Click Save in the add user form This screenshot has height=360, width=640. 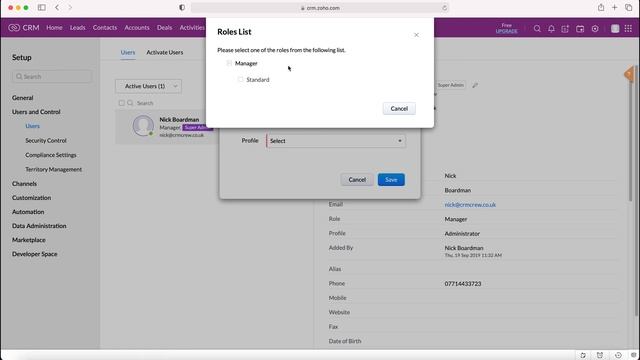pos(391,180)
